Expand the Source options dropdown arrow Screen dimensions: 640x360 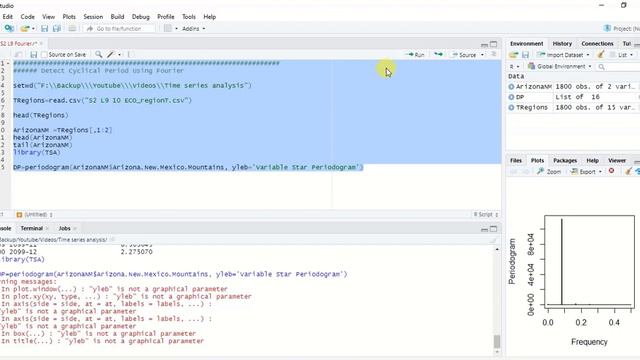coord(482,54)
